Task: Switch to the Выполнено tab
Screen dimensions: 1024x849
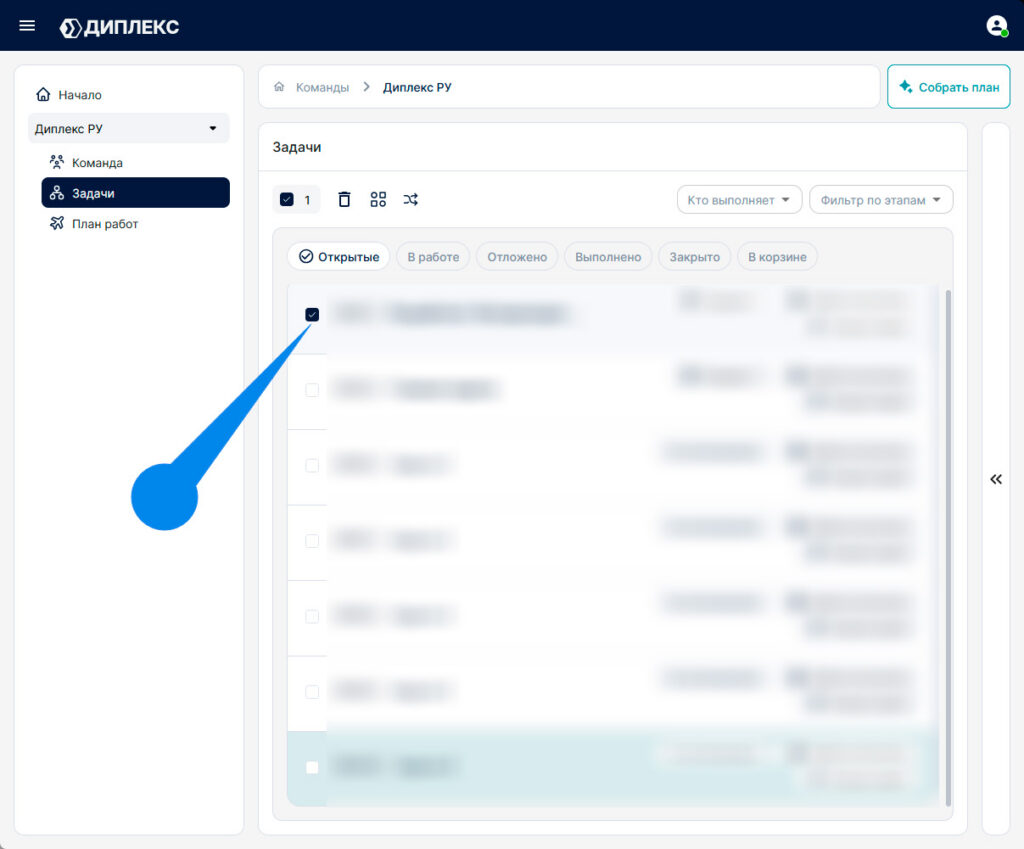Action: click(608, 257)
